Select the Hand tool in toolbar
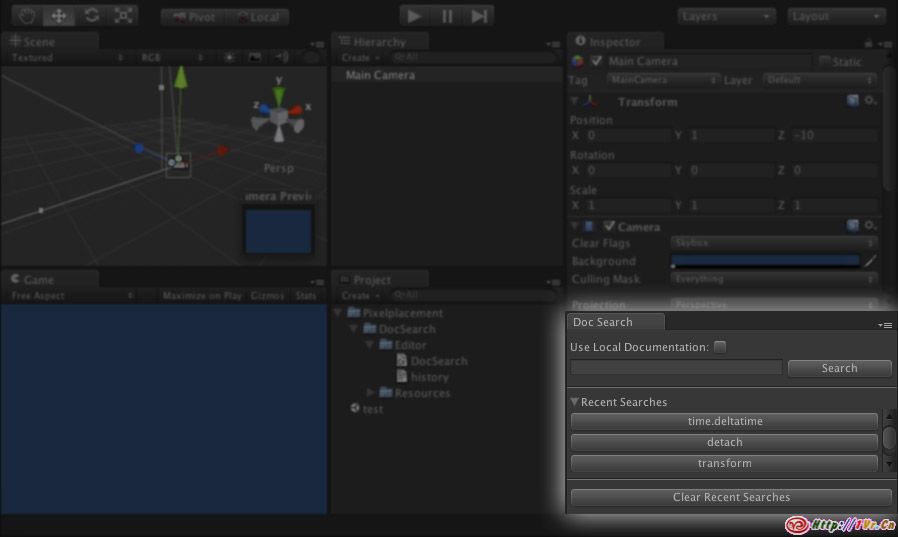The image size is (898, 537). pyautogui.click(x=28, y=16)
